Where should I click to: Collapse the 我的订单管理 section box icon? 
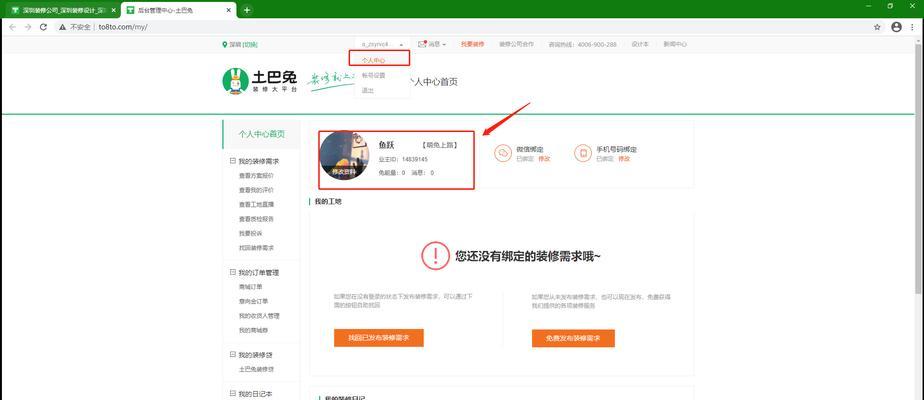232,273
